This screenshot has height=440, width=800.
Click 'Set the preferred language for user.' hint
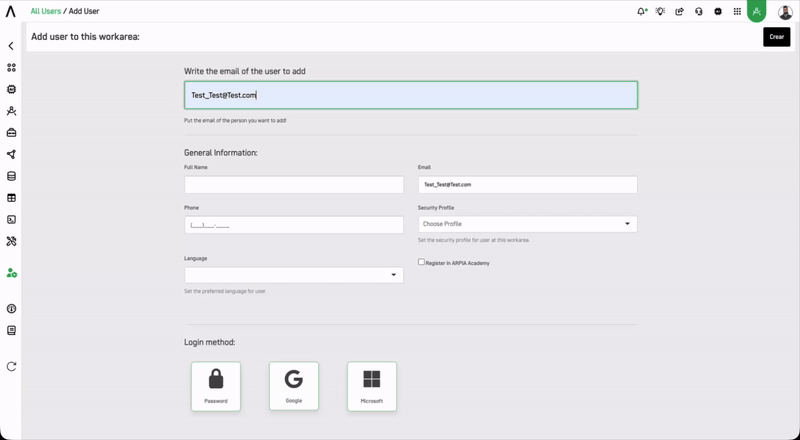pos(225,291)
